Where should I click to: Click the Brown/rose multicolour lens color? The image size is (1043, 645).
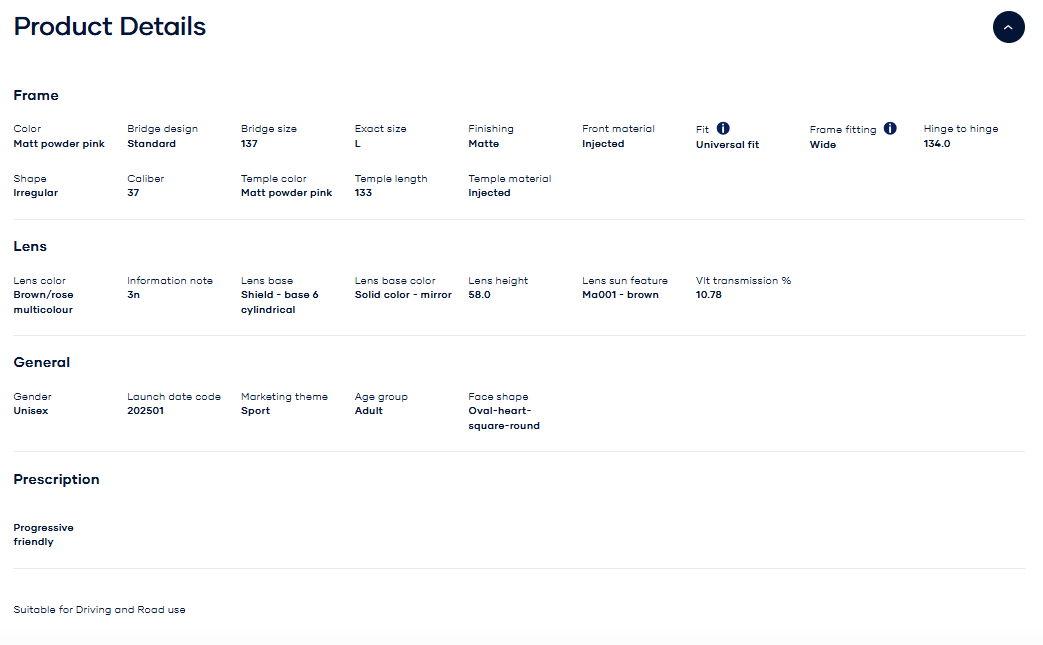(43, 302)
